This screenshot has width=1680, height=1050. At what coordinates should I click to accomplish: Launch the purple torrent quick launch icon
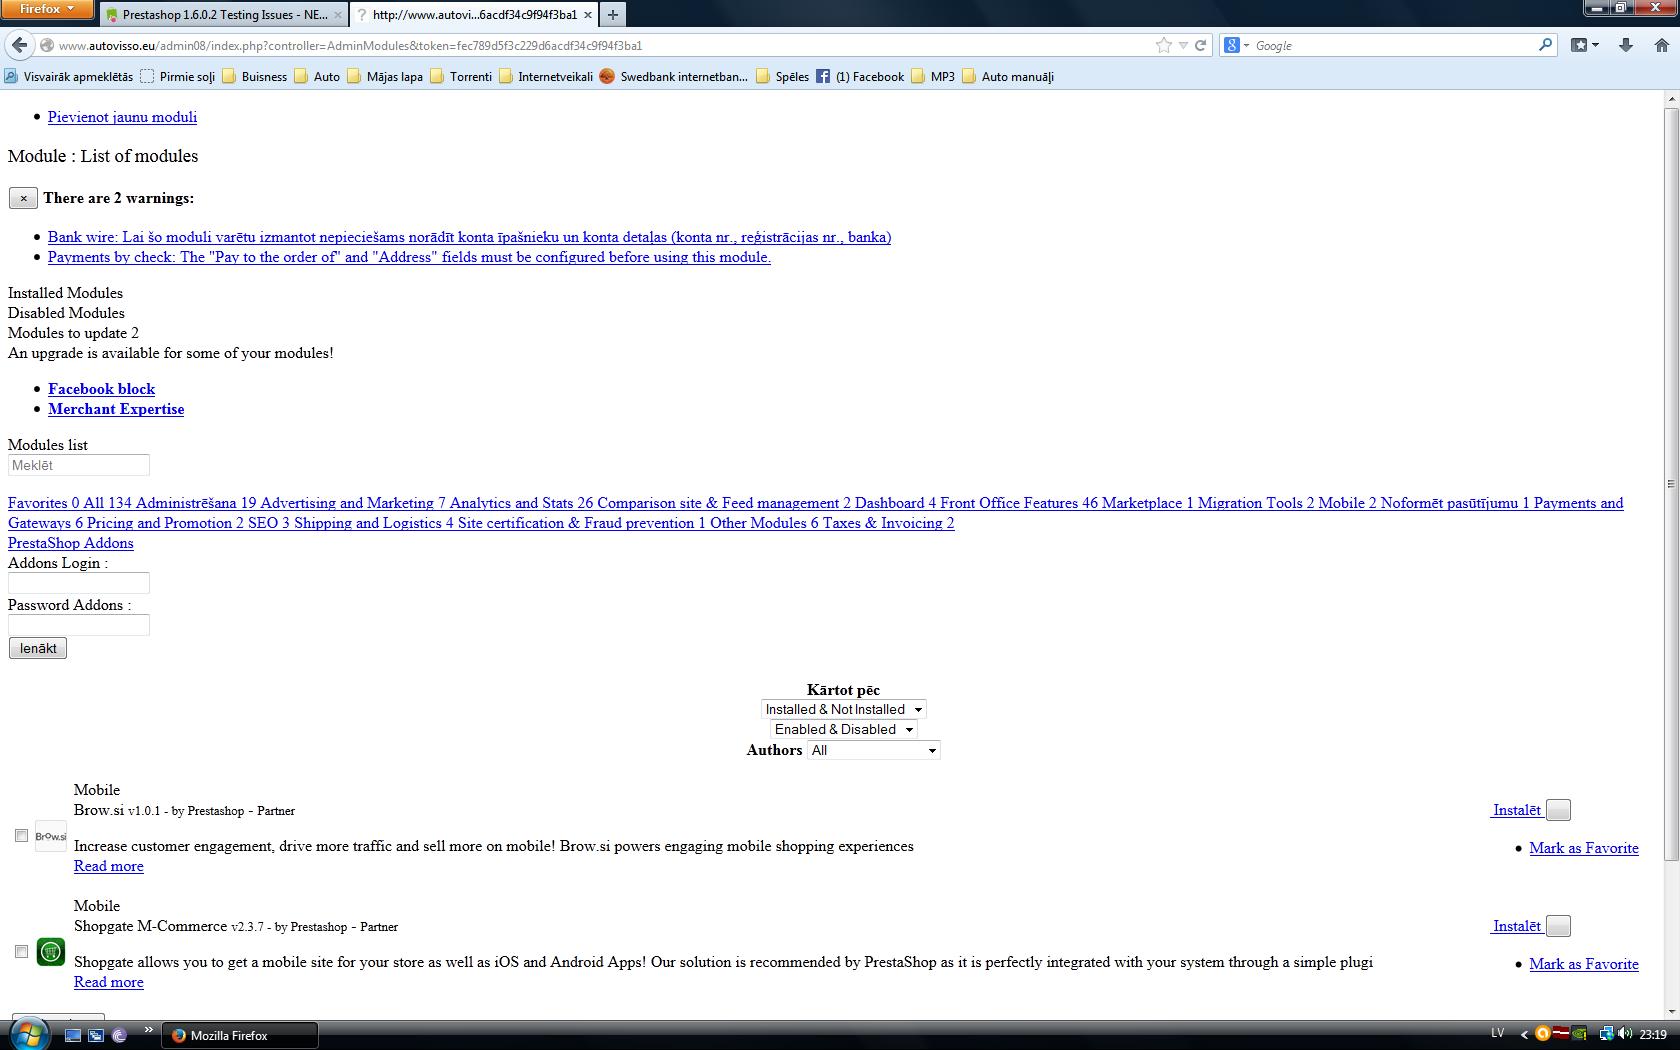coord(119,1035)
